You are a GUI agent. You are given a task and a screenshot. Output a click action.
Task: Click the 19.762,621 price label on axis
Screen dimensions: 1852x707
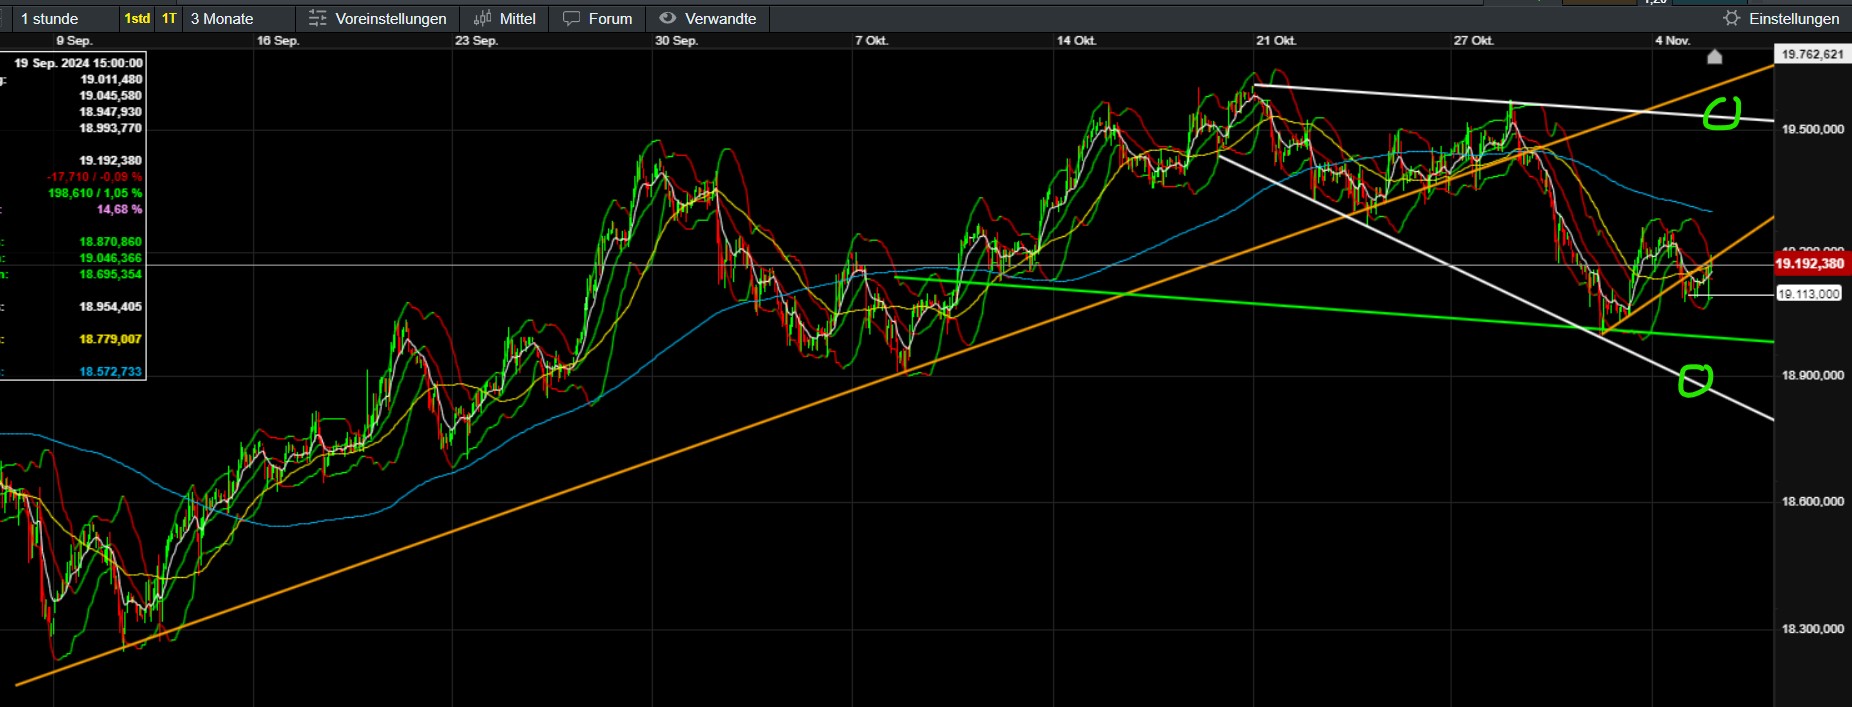pyautogui.click(x=1811, y=54)
